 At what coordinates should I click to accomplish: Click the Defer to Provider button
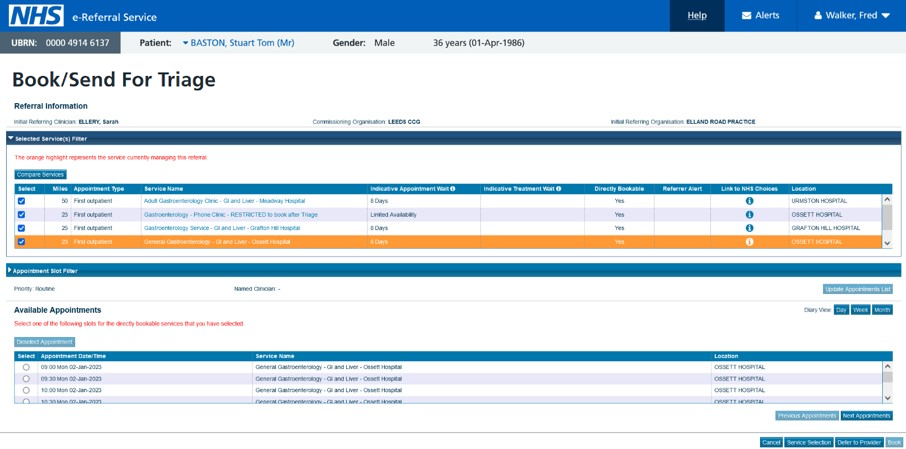pos(859,443)
